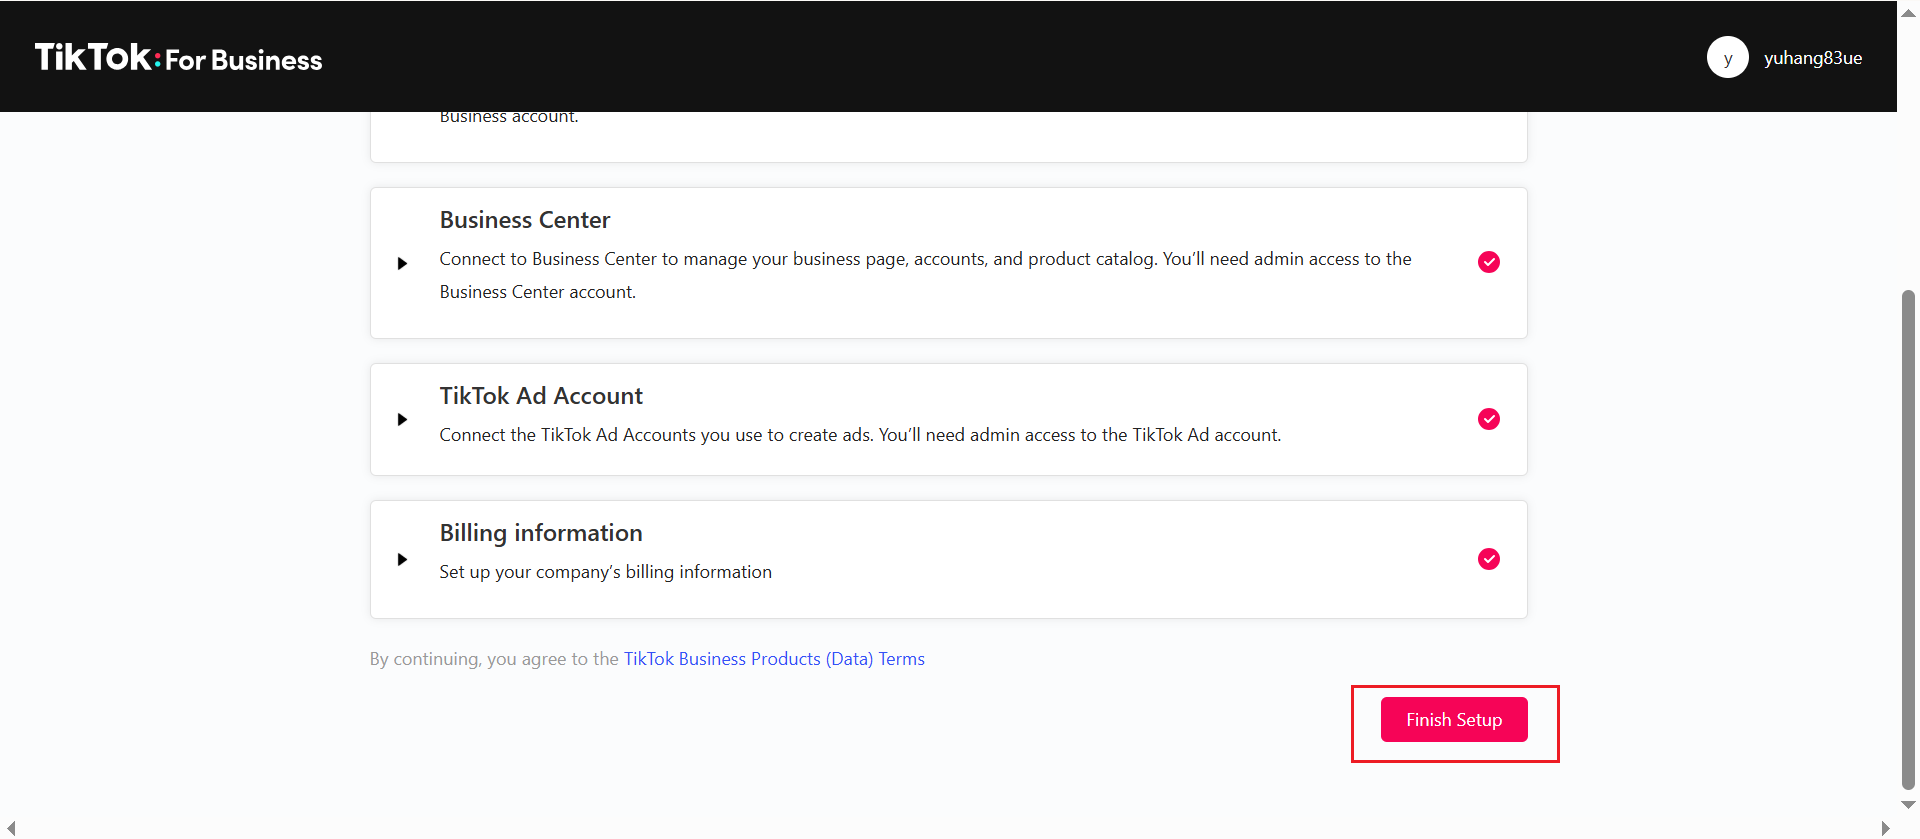Expand the Billing information section arrow
Viewport: 1920px width, 839px height.
pos(402,560)
